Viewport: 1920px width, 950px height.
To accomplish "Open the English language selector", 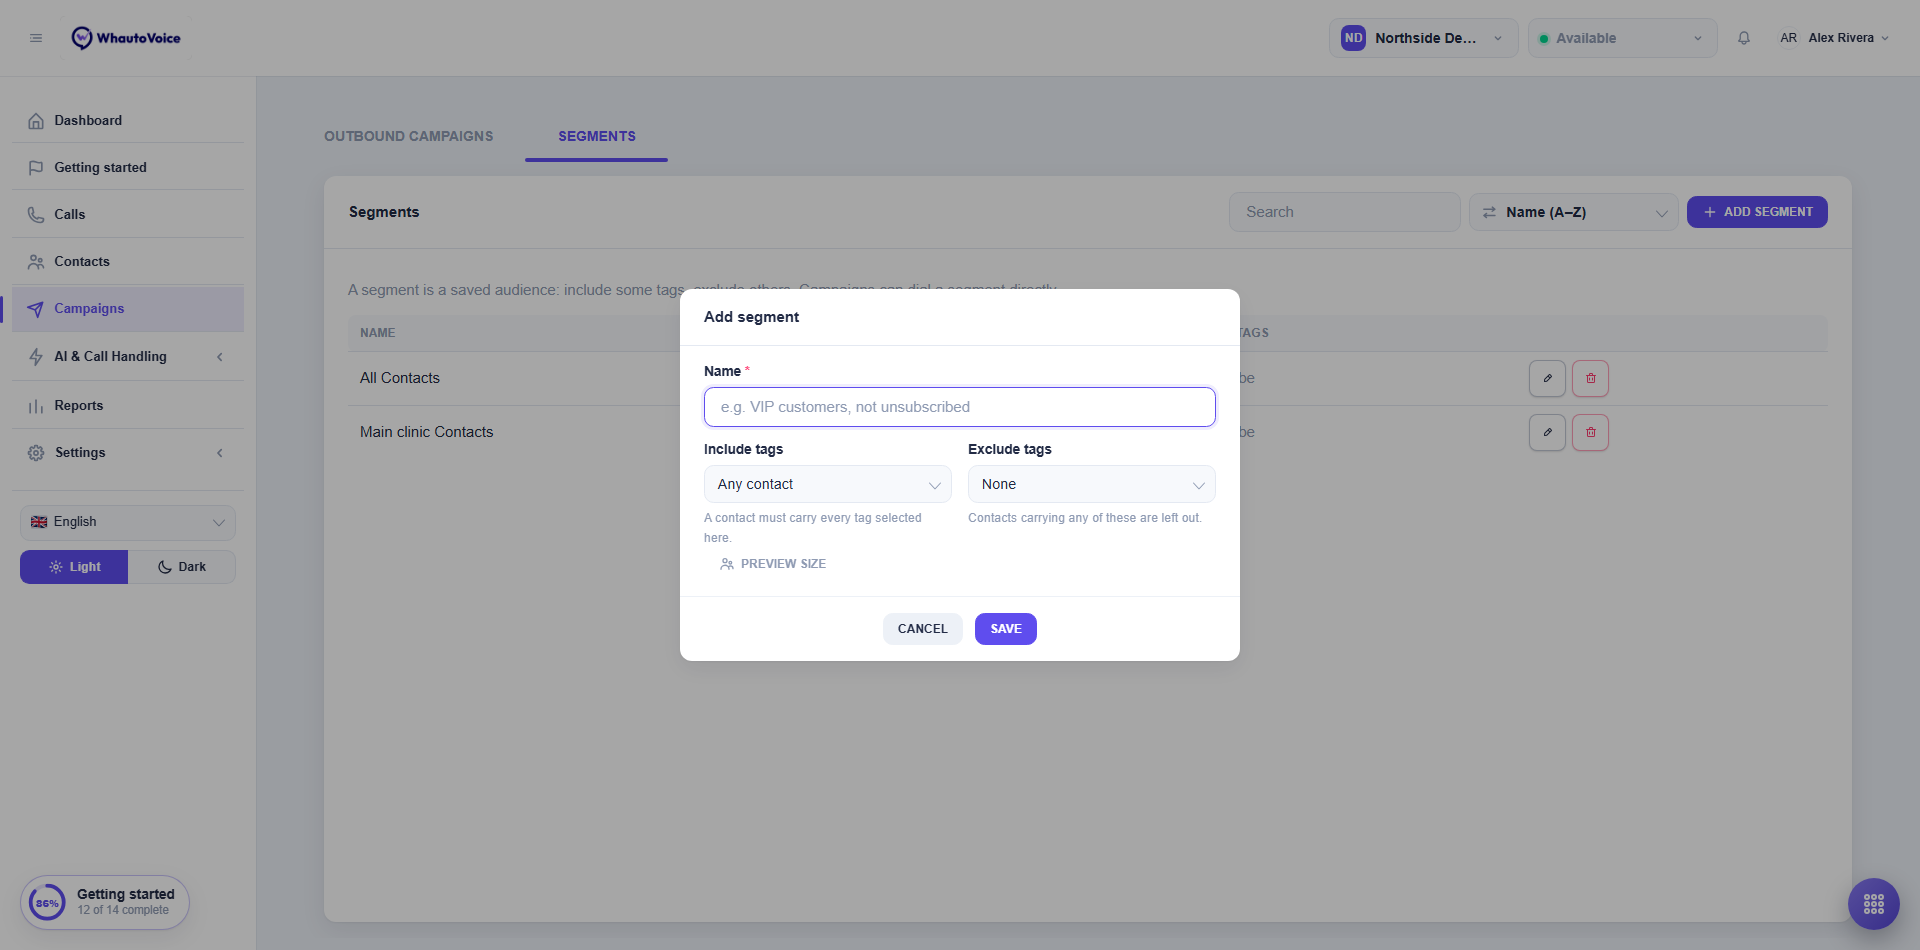I will point(128,522).
